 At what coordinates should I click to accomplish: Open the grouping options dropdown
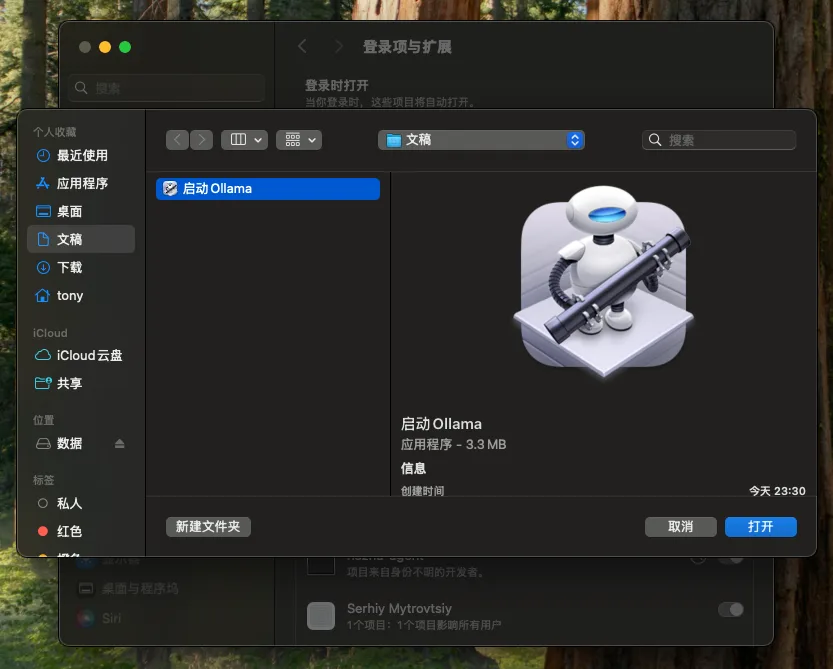click(x=299, y=140)
